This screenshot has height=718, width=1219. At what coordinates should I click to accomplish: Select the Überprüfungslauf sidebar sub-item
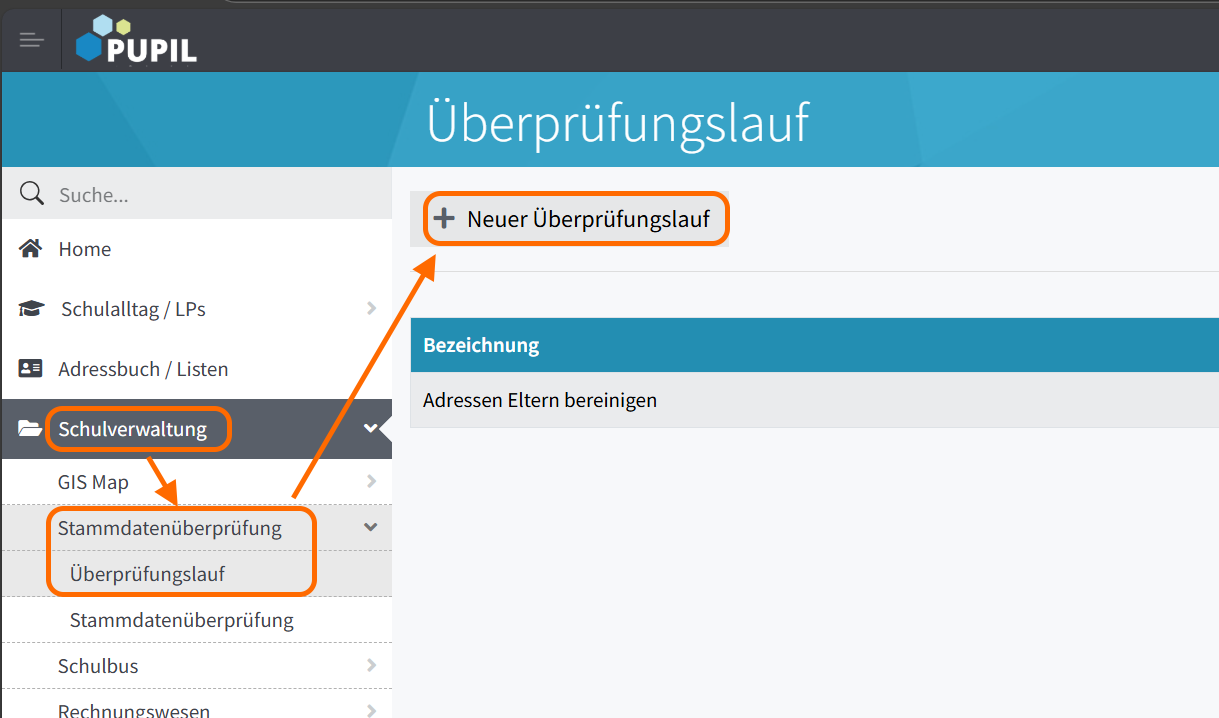(x=147, y=574)
